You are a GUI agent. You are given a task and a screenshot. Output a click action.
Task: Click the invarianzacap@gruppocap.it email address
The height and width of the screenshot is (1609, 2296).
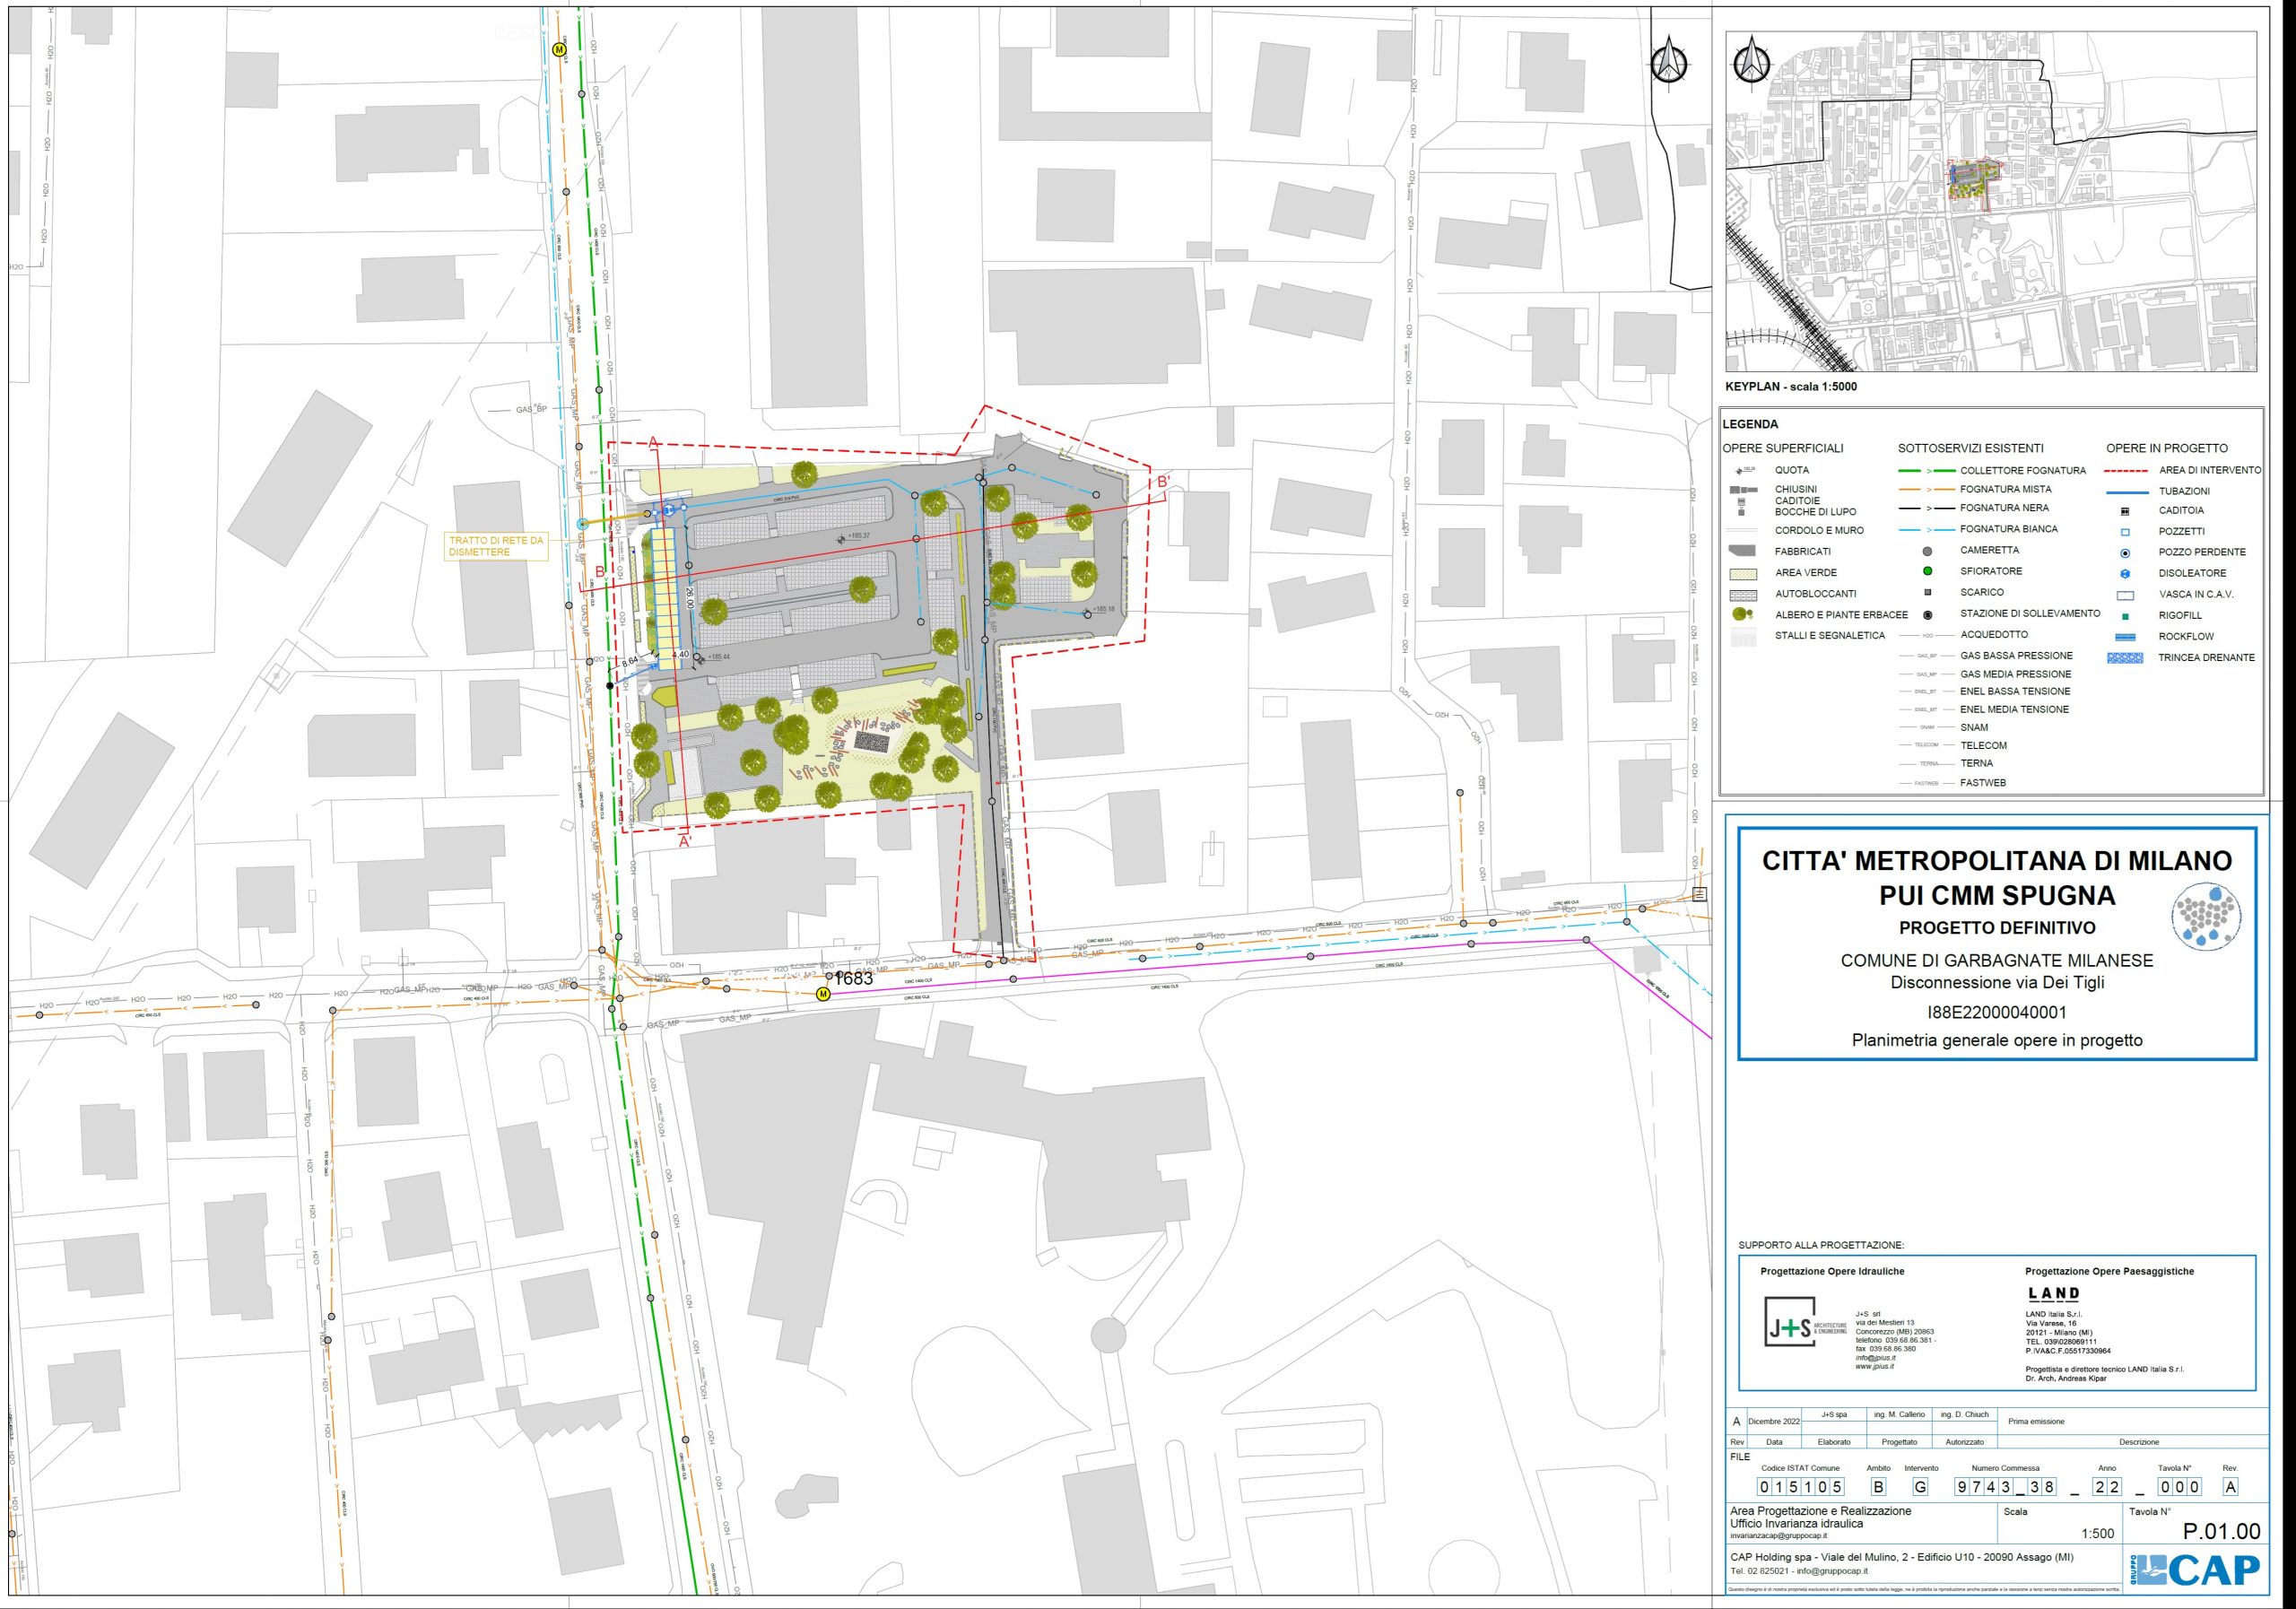point(1778,1535)
